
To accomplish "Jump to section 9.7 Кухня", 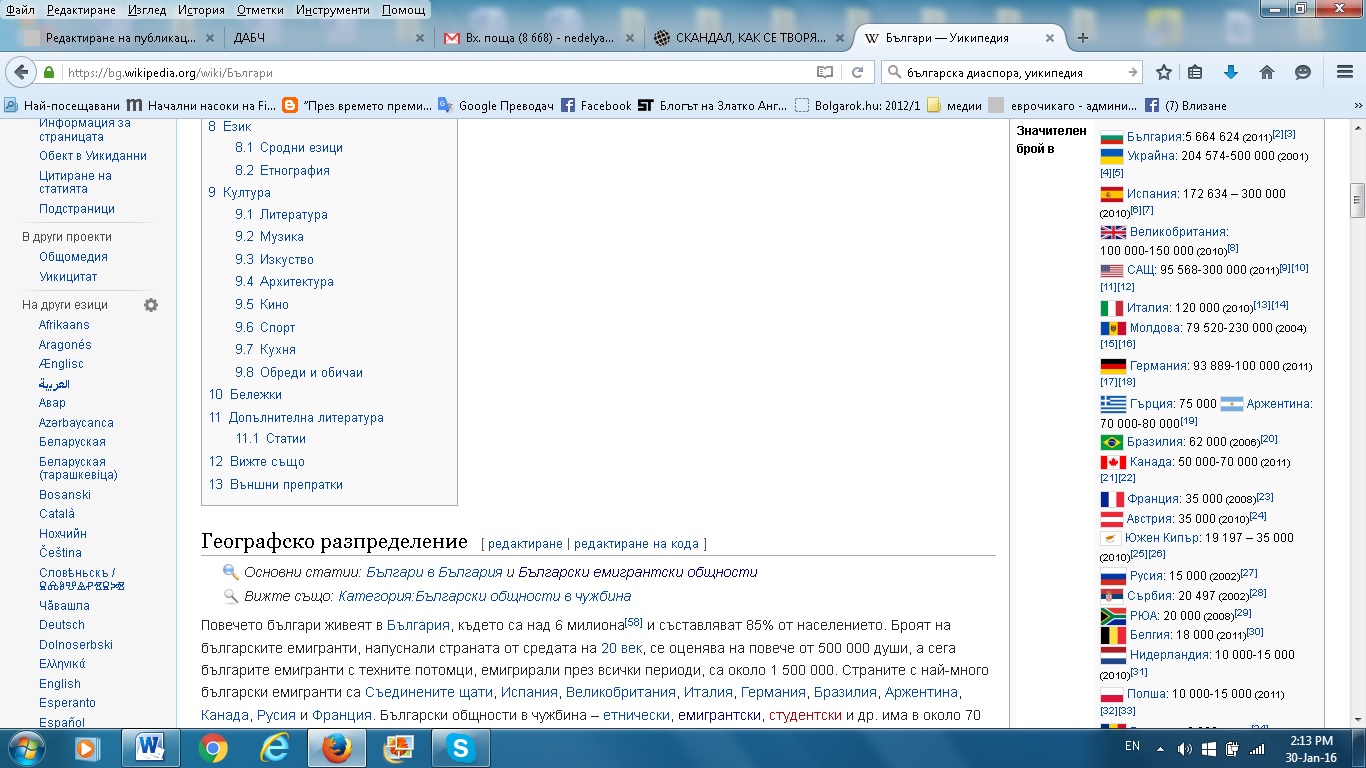I will pyautogui.click(x=277, y=350).
